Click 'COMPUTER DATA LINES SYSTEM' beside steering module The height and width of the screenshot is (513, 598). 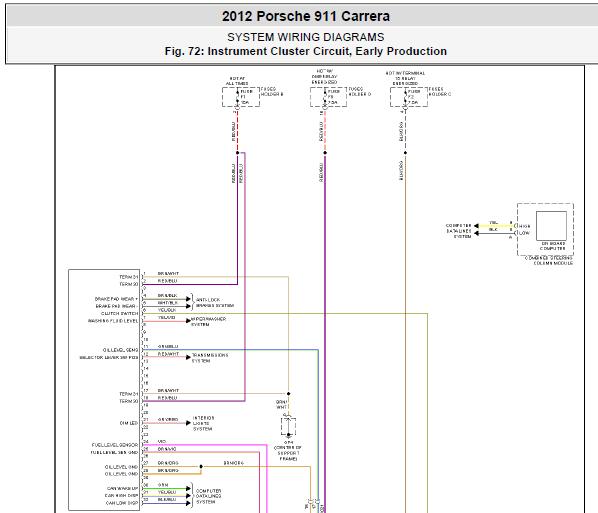pos(459,231)
